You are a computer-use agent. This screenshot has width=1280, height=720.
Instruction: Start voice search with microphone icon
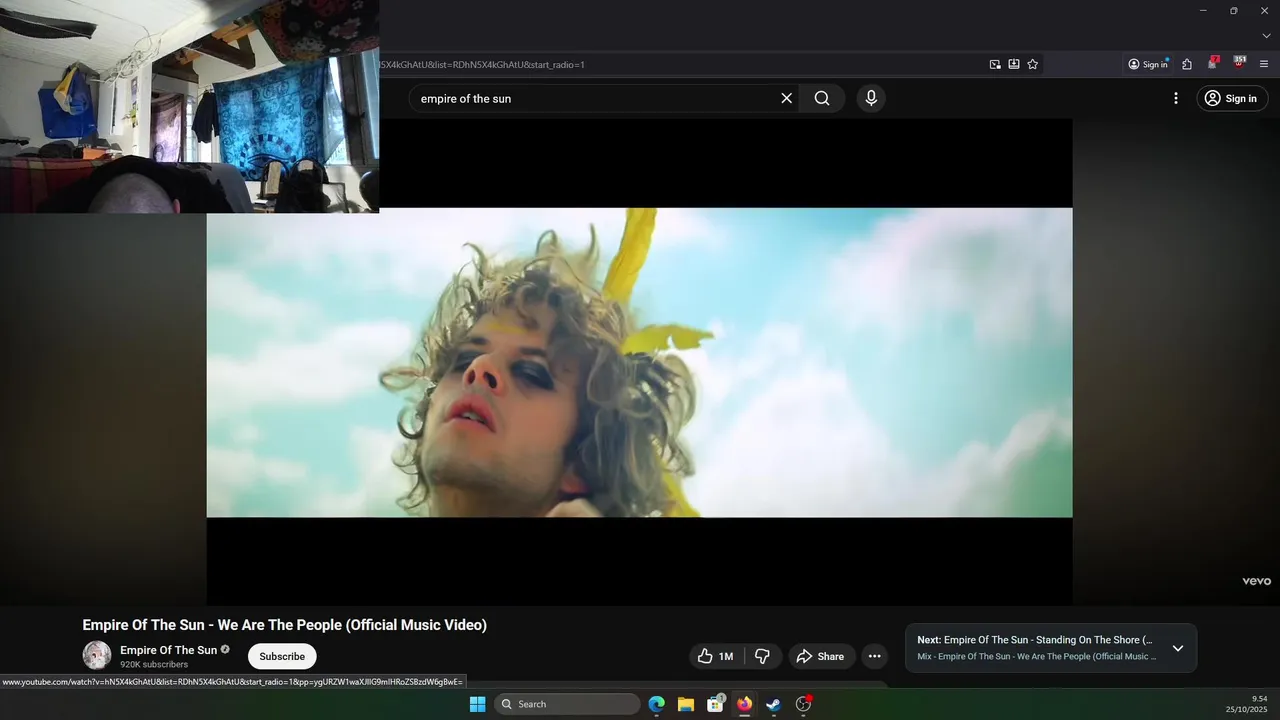[x=871, y=98]
